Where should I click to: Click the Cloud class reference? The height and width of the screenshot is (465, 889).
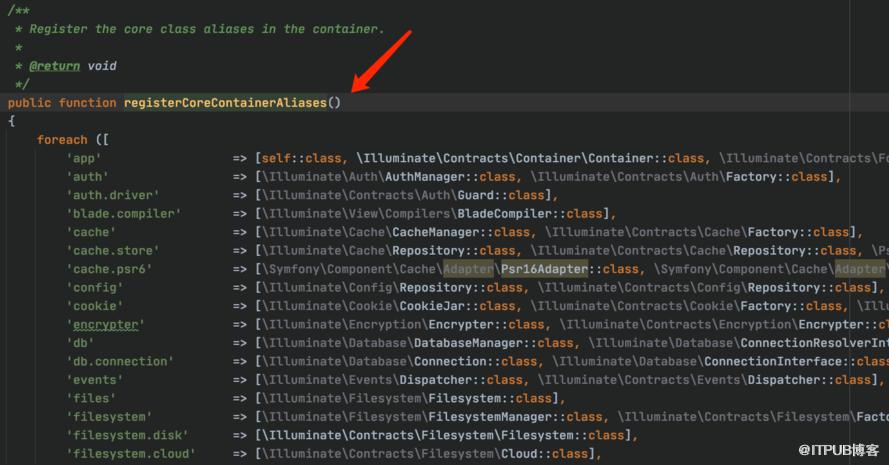click(519, 454)
